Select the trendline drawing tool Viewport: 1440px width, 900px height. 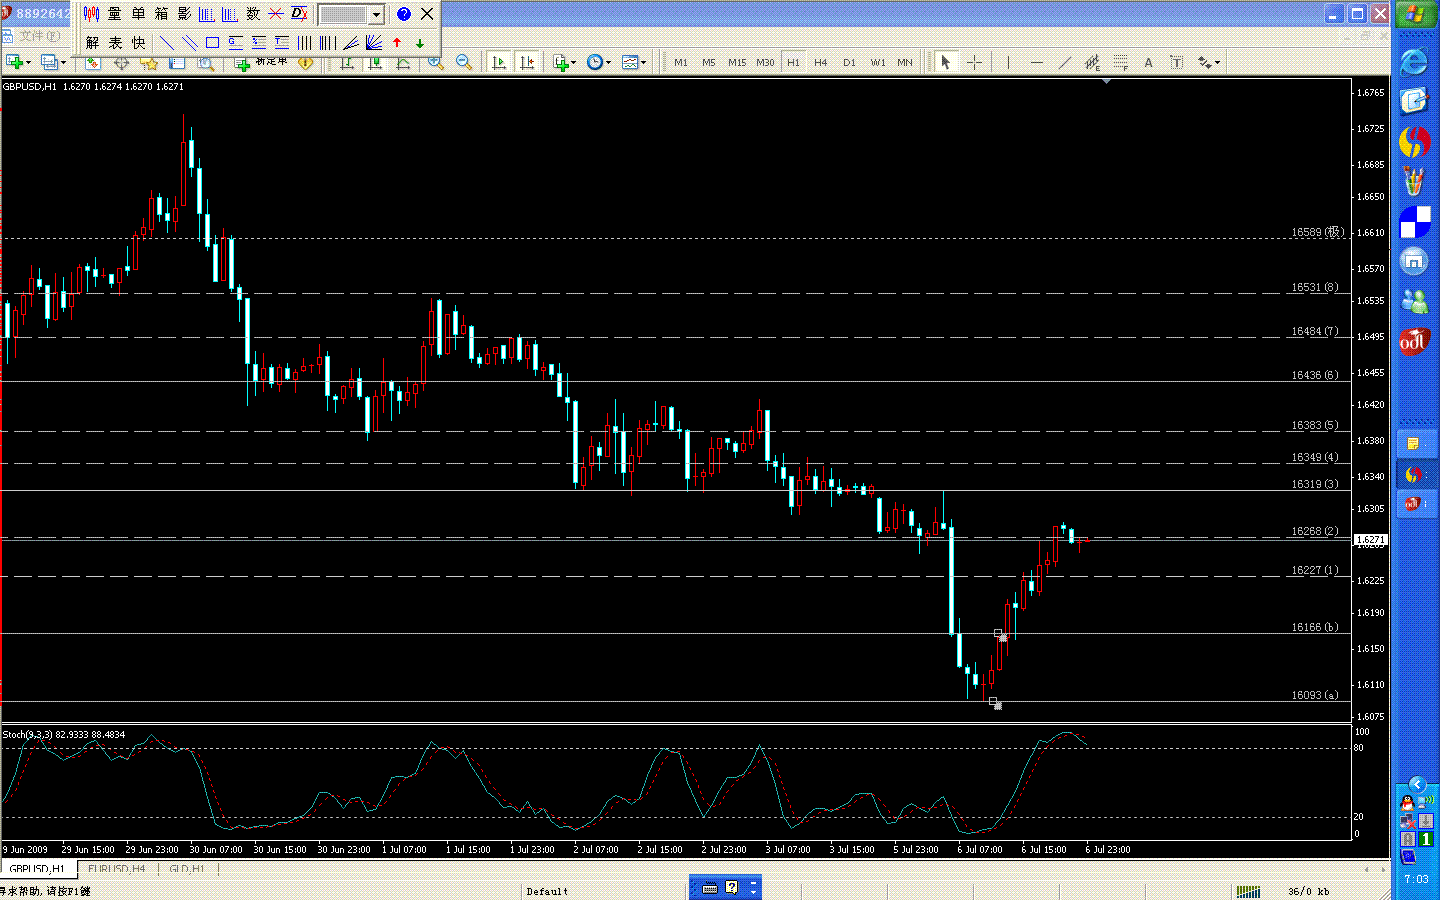[x=1064, y=62]
